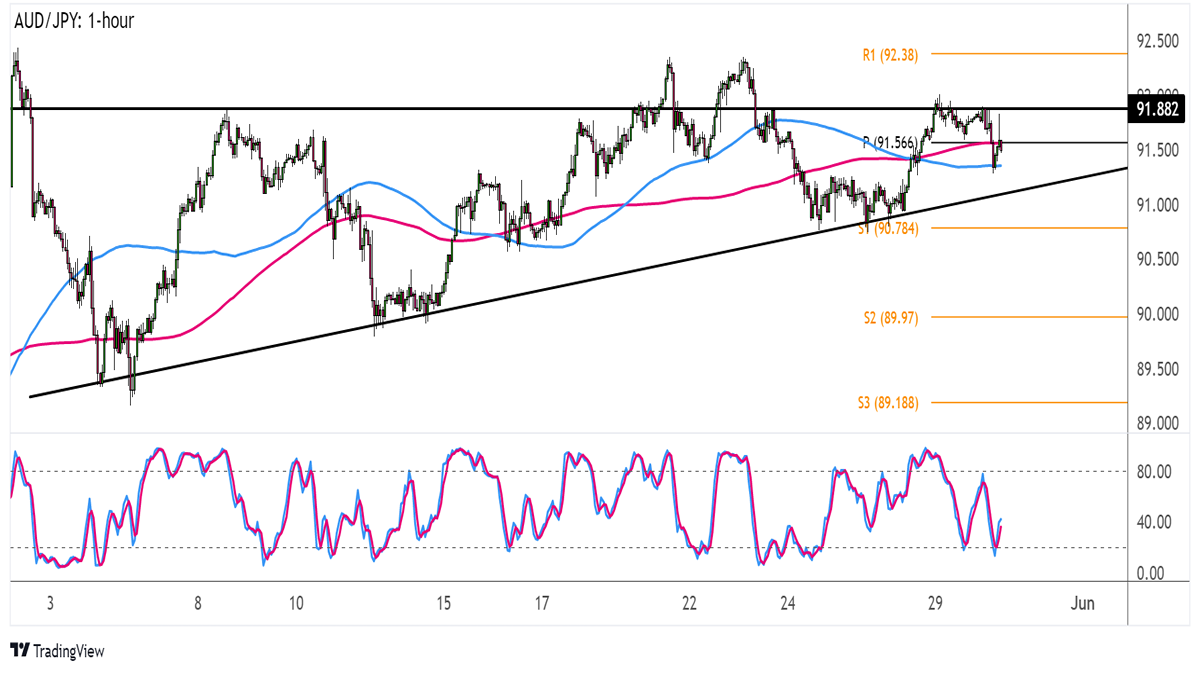Click the TradingView brand name text
Viewport: 1200px width, 675px height.
[68, 651]
